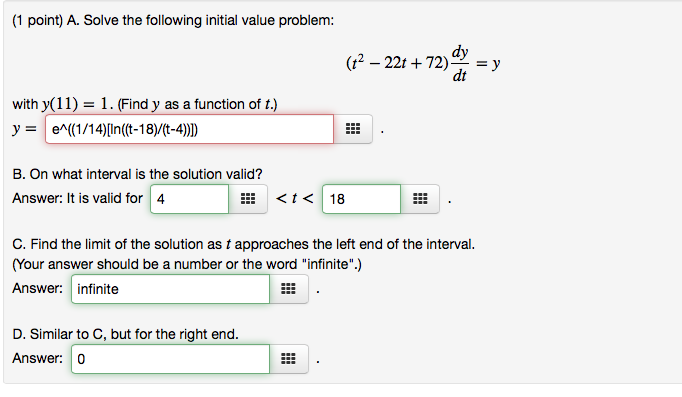Open equation editor beside the infinite answer
The height and width of the screenshot is (397, 682).
pos(288,289)
